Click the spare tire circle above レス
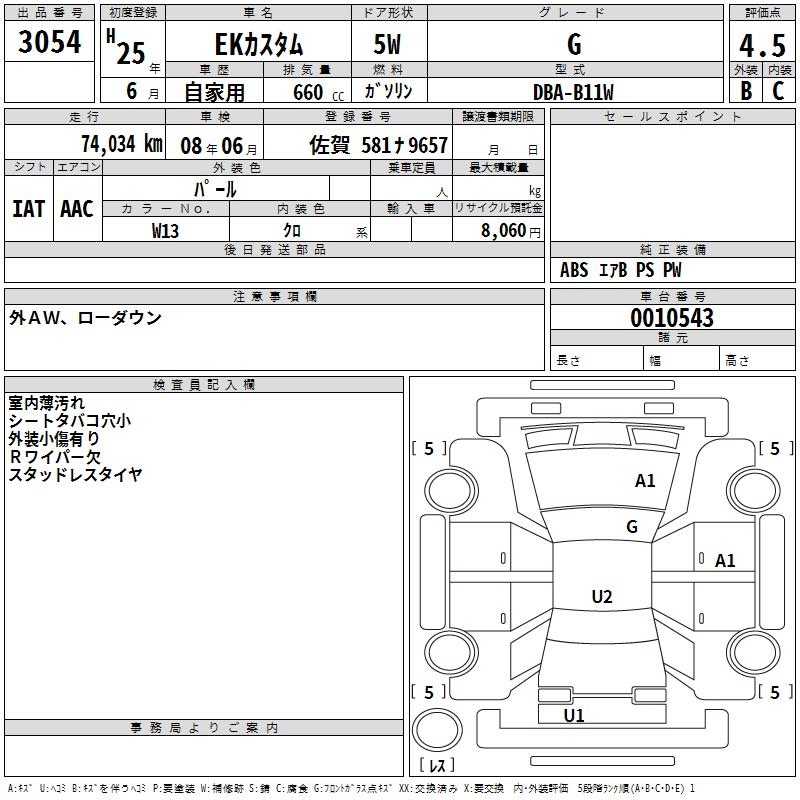The image size is (800, 800). (x=437, y=730)
